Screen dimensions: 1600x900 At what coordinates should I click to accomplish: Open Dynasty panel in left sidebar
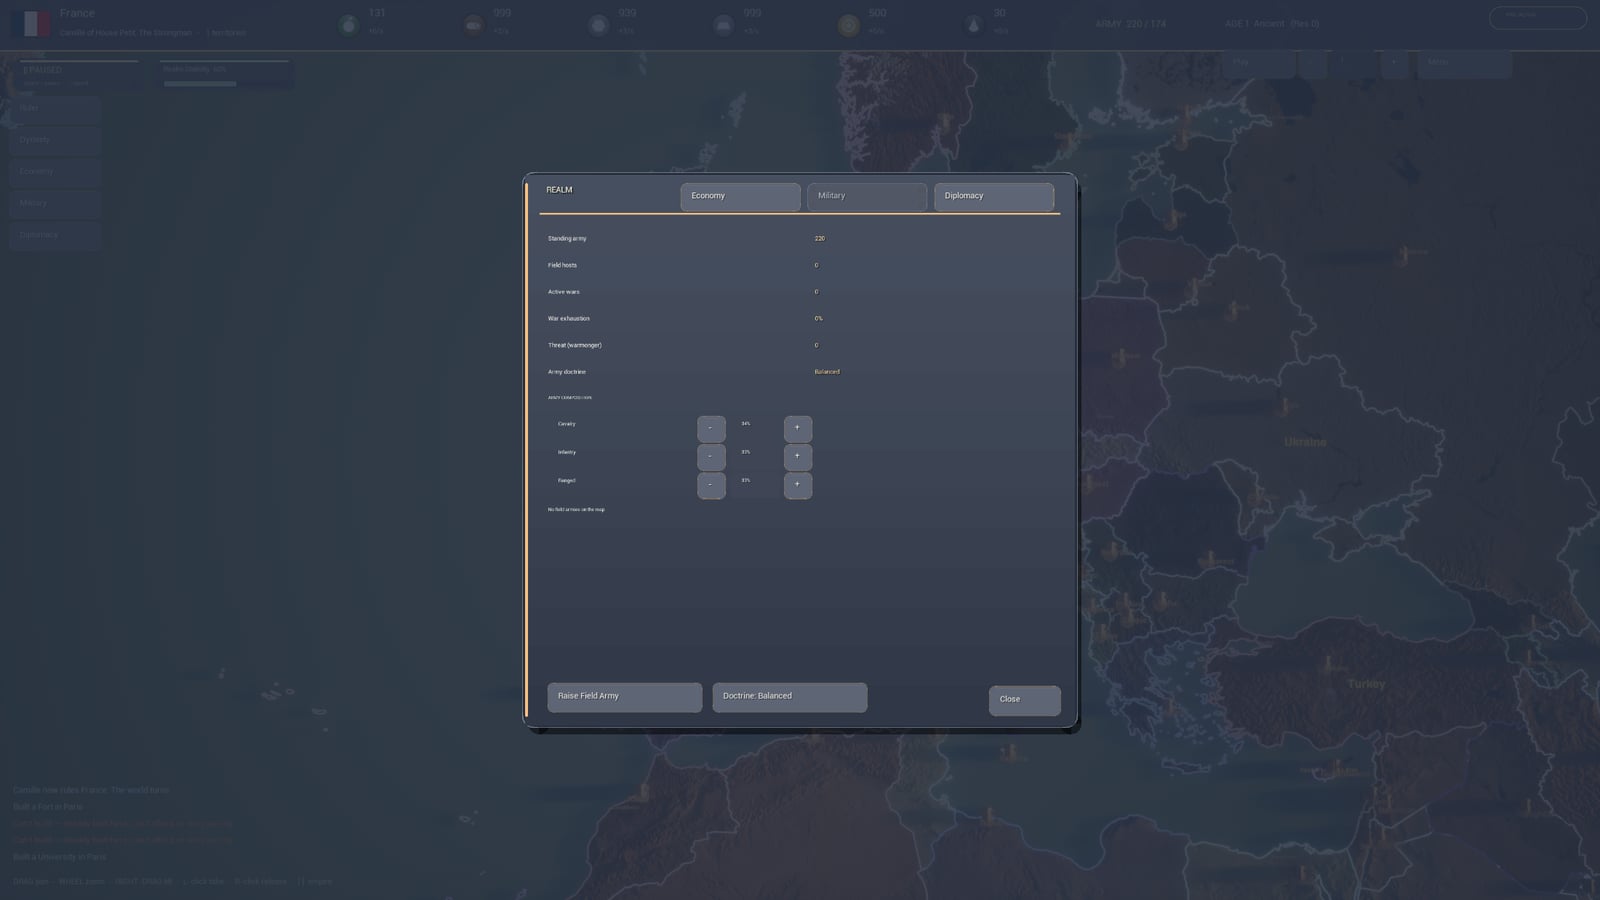56,140
